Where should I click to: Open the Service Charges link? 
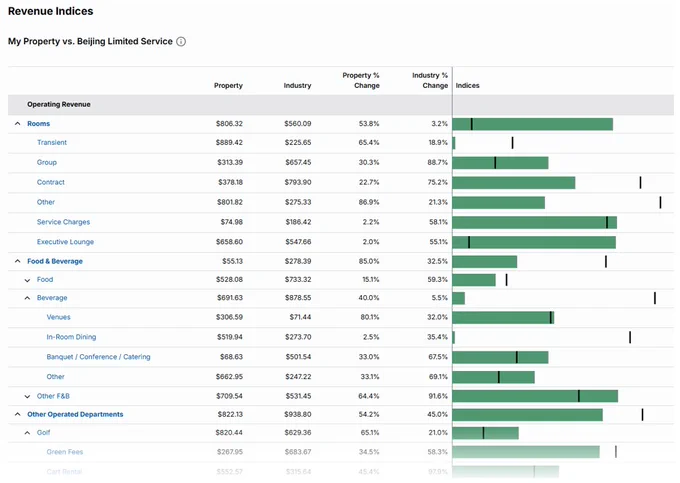pos(63,222)
